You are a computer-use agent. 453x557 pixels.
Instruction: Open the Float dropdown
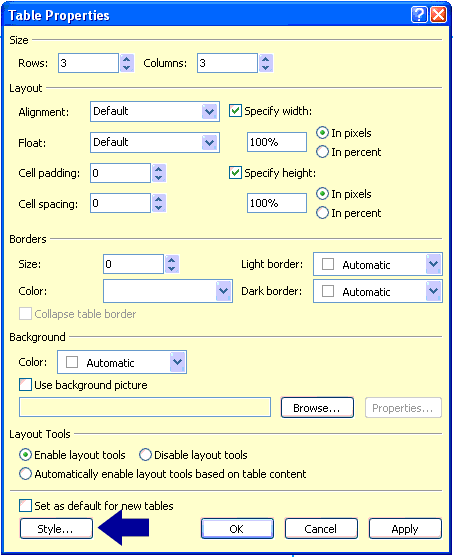tap(210, 142)
